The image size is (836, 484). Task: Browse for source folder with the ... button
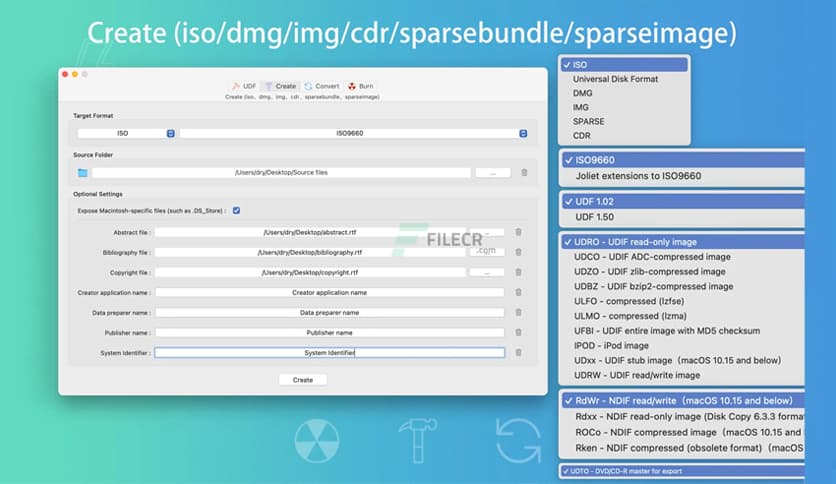tap(493, 173)
